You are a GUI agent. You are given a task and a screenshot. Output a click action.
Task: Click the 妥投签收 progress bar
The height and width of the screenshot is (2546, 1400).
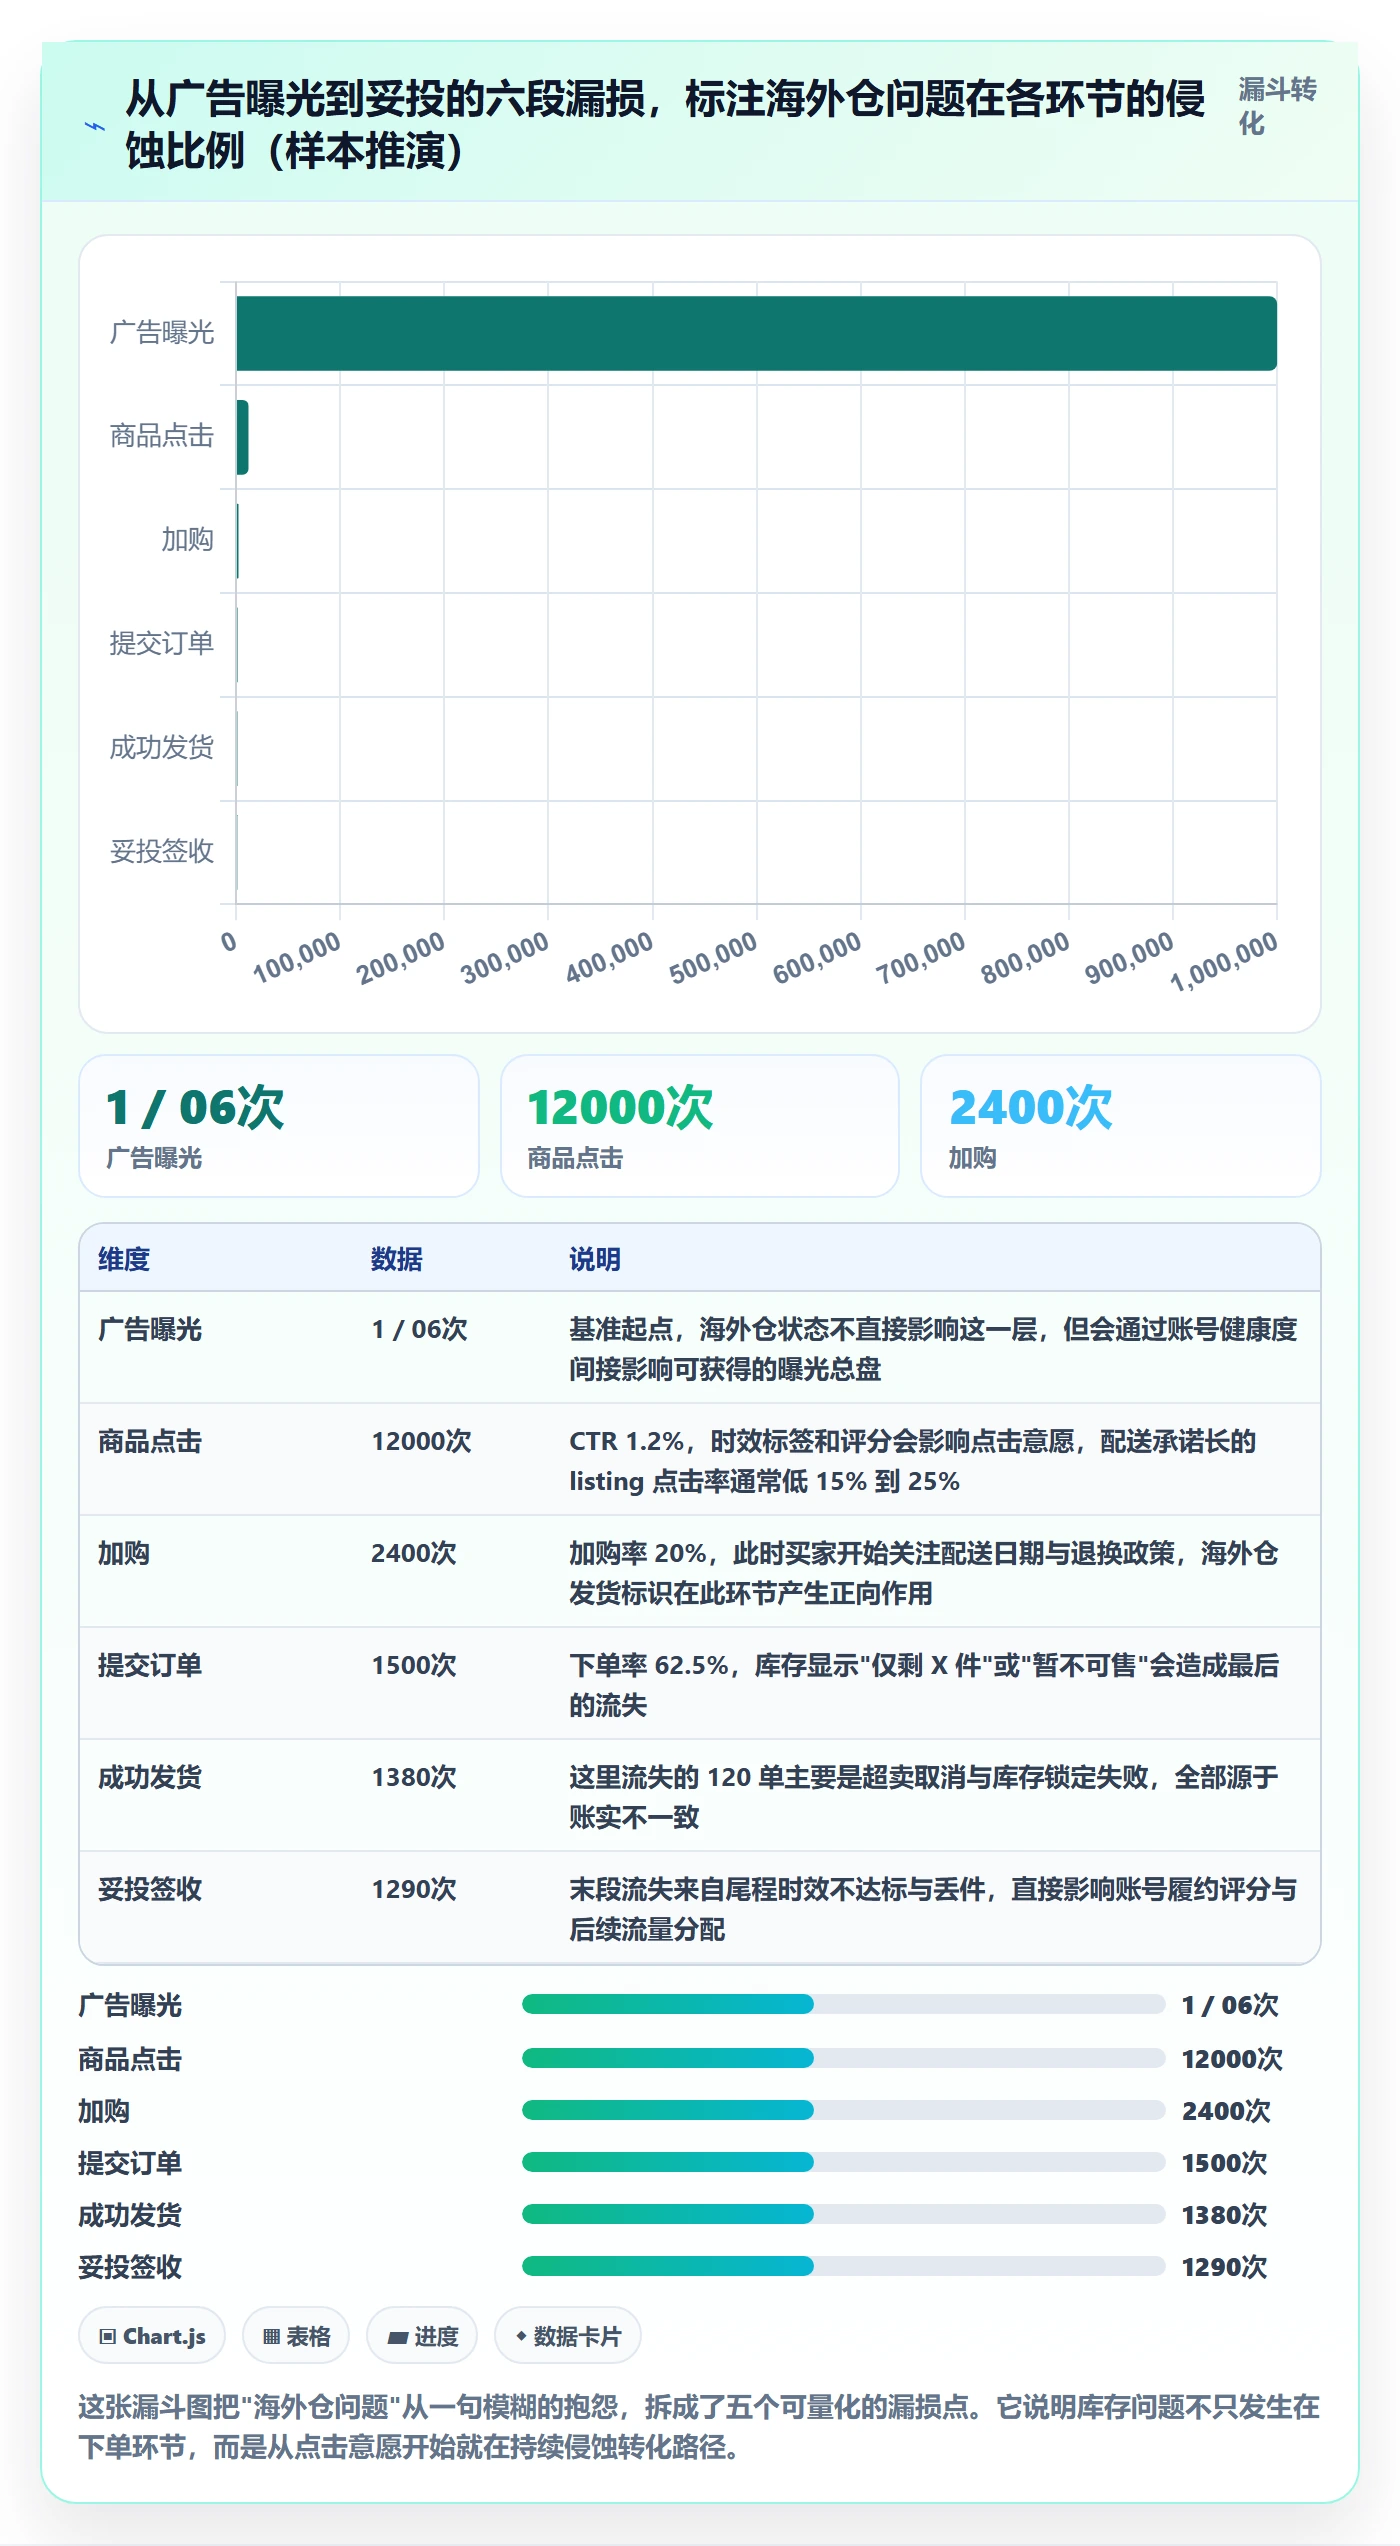[x=843, y=2266]
